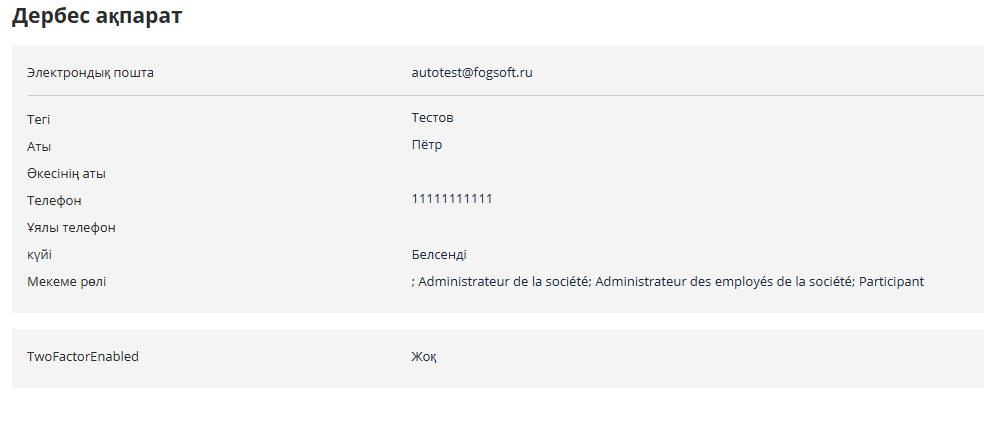Click the күйі status label

[40, 254]
